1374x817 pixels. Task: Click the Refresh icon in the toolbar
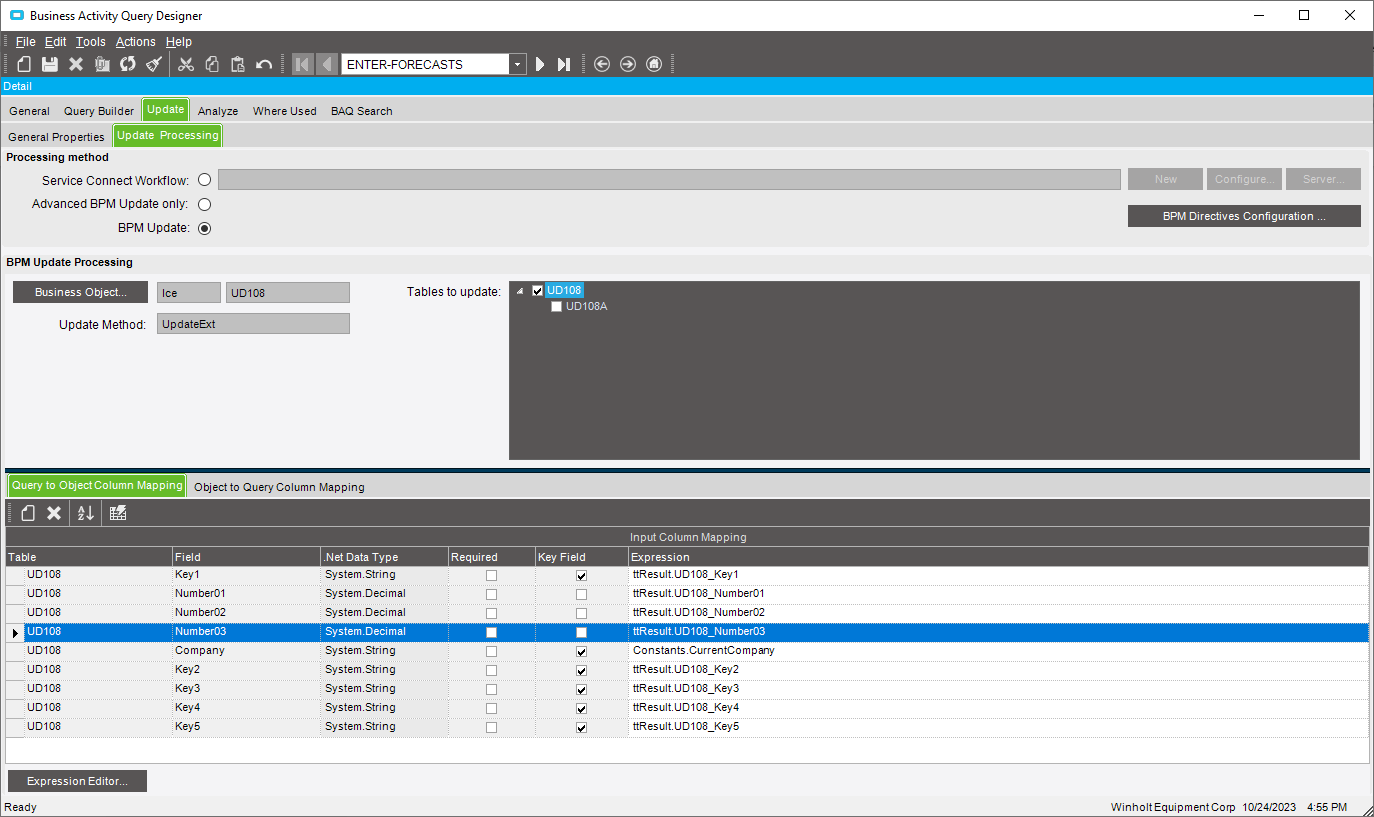[x=127, y=63]
